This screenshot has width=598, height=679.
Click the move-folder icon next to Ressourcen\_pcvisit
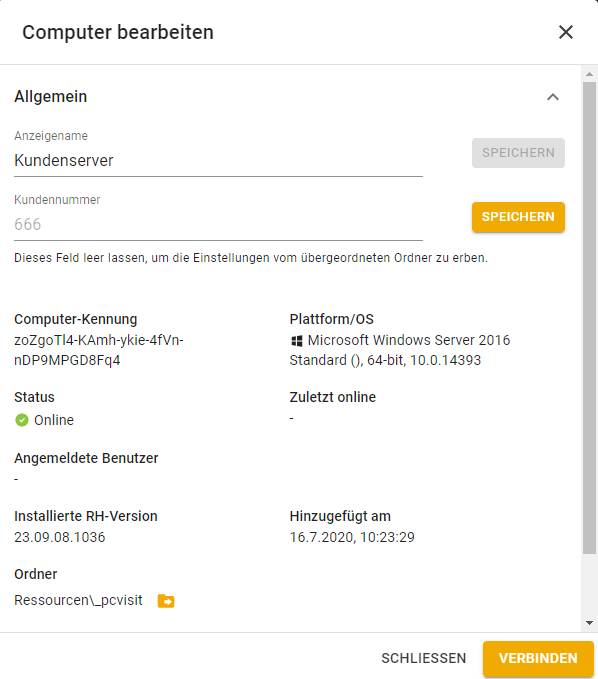tap(166, 601)
